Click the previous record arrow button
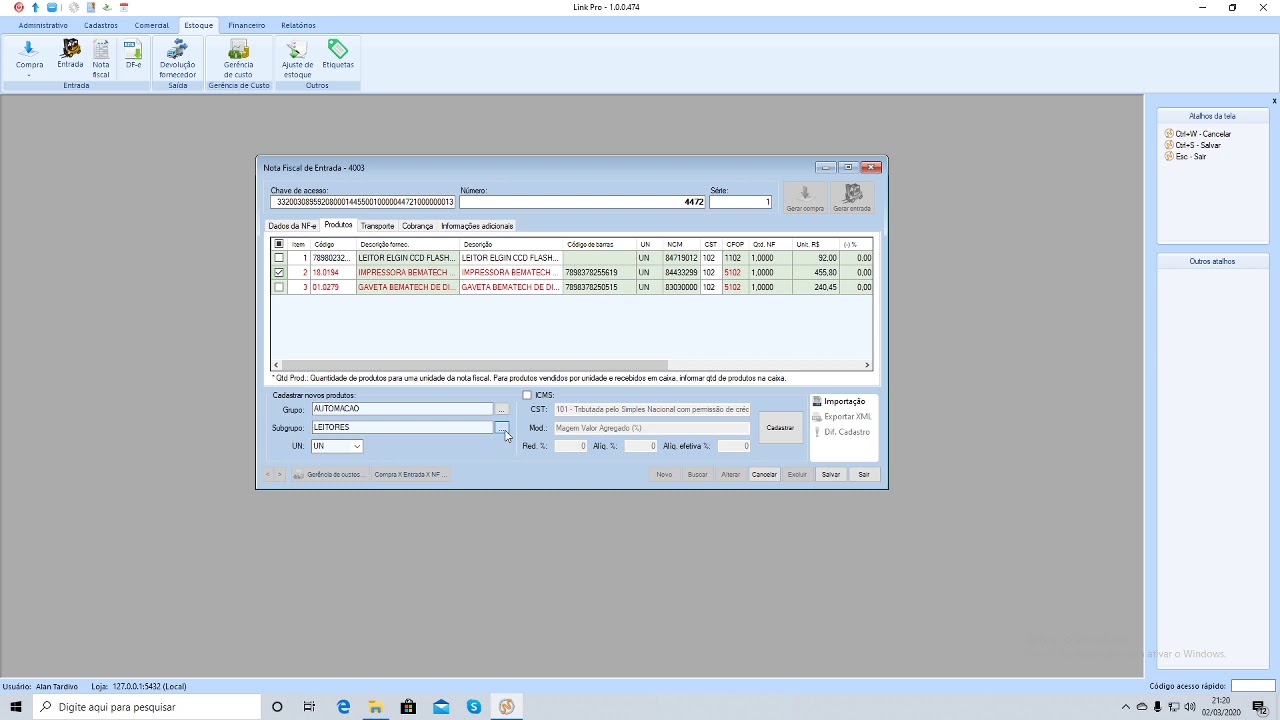 tap(268, 474)
